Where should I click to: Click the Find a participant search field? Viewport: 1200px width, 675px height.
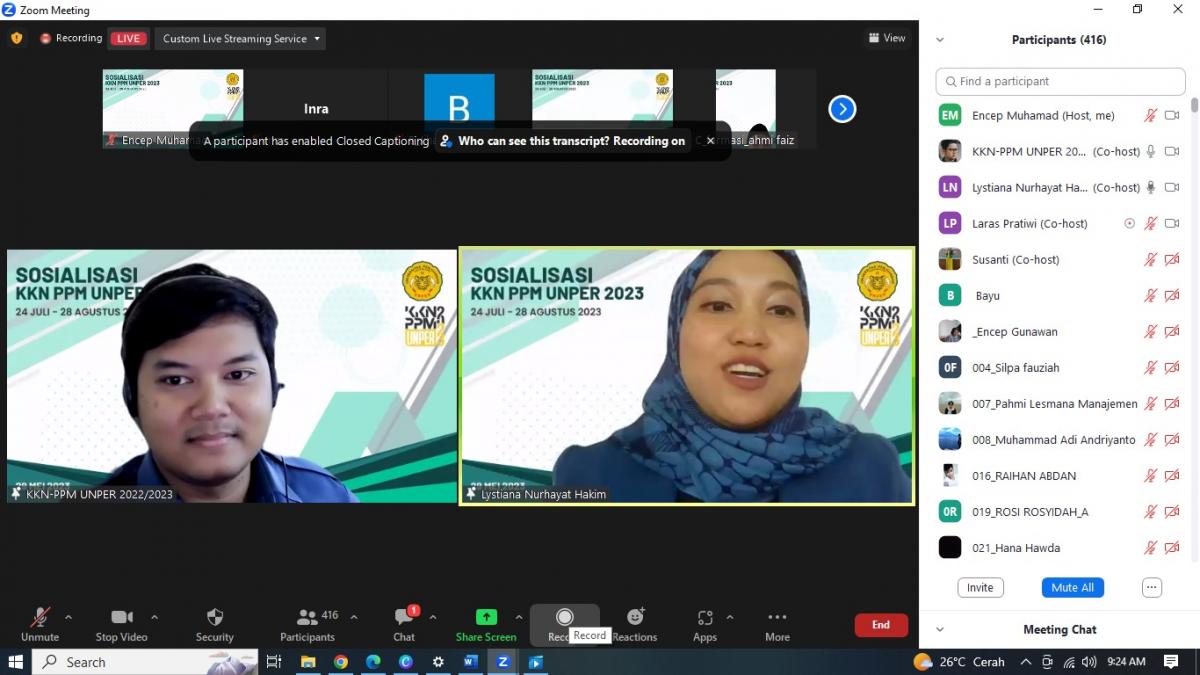pyautogui.click(x=1060, y=81)
